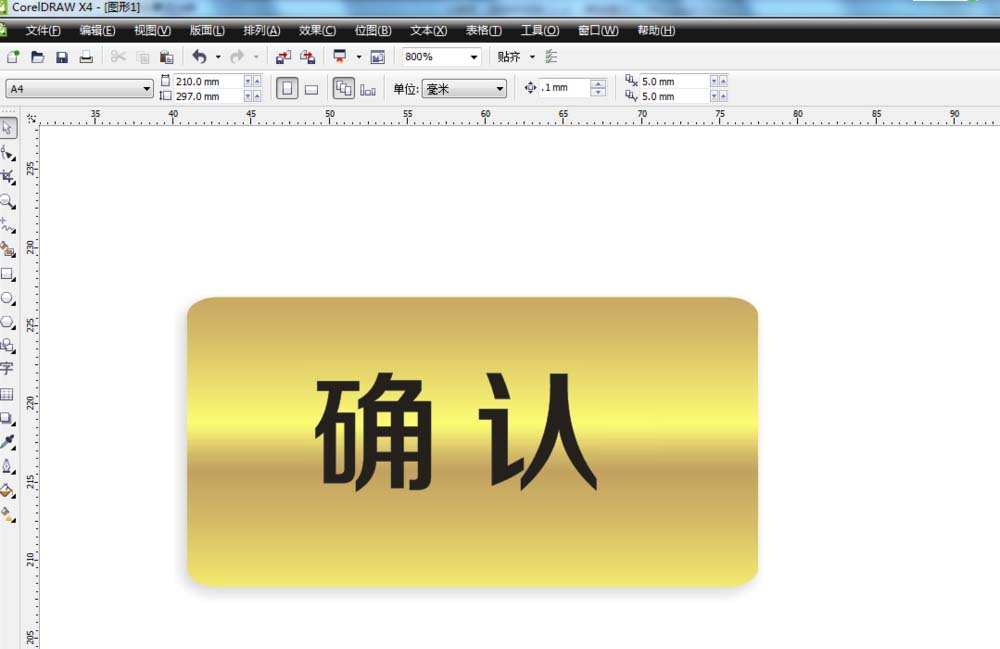Open the 效果(C) menu
This screenshot has width=1000, height=649.
pos(317,31)
